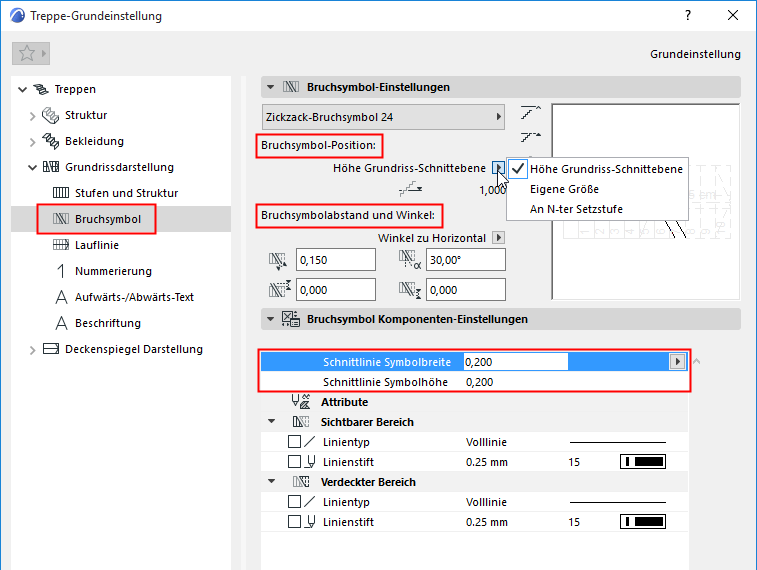Viewport: 757px width, 570px height.
Task: Choose Eigene Größe menu option
Action: point(598,189)
